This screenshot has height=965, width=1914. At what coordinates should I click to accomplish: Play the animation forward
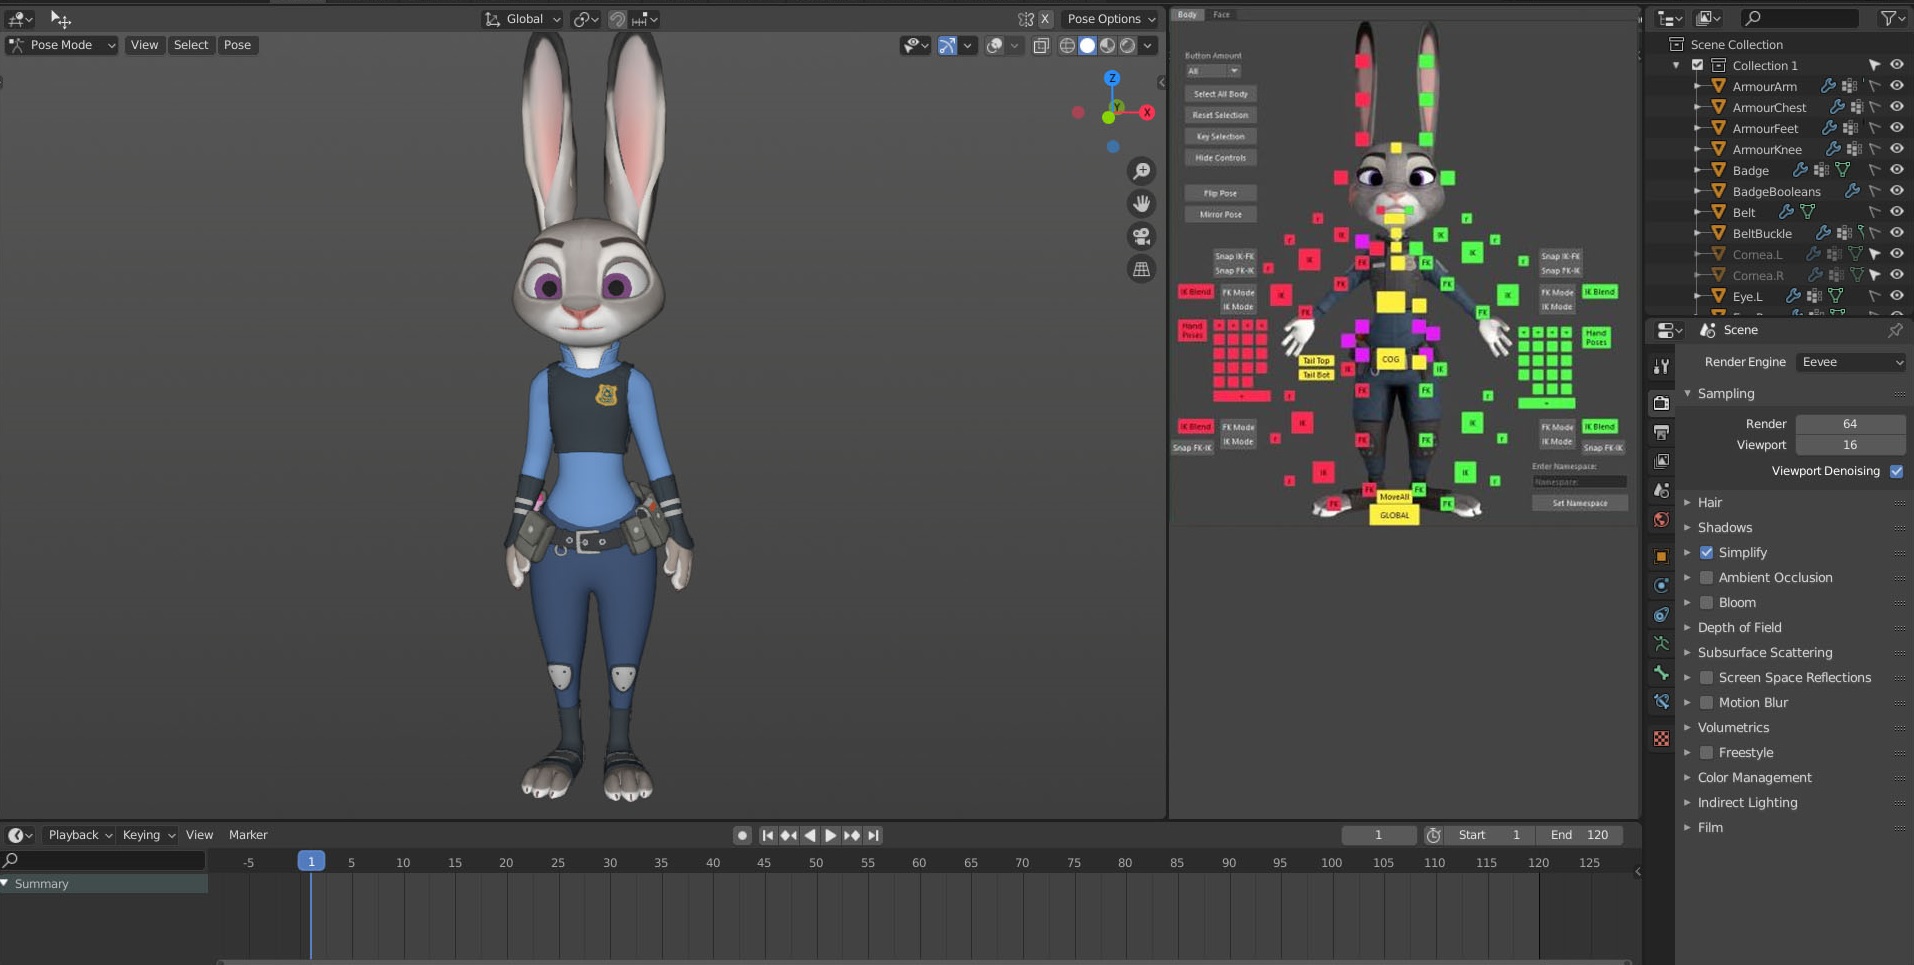(x=830, y=835)
